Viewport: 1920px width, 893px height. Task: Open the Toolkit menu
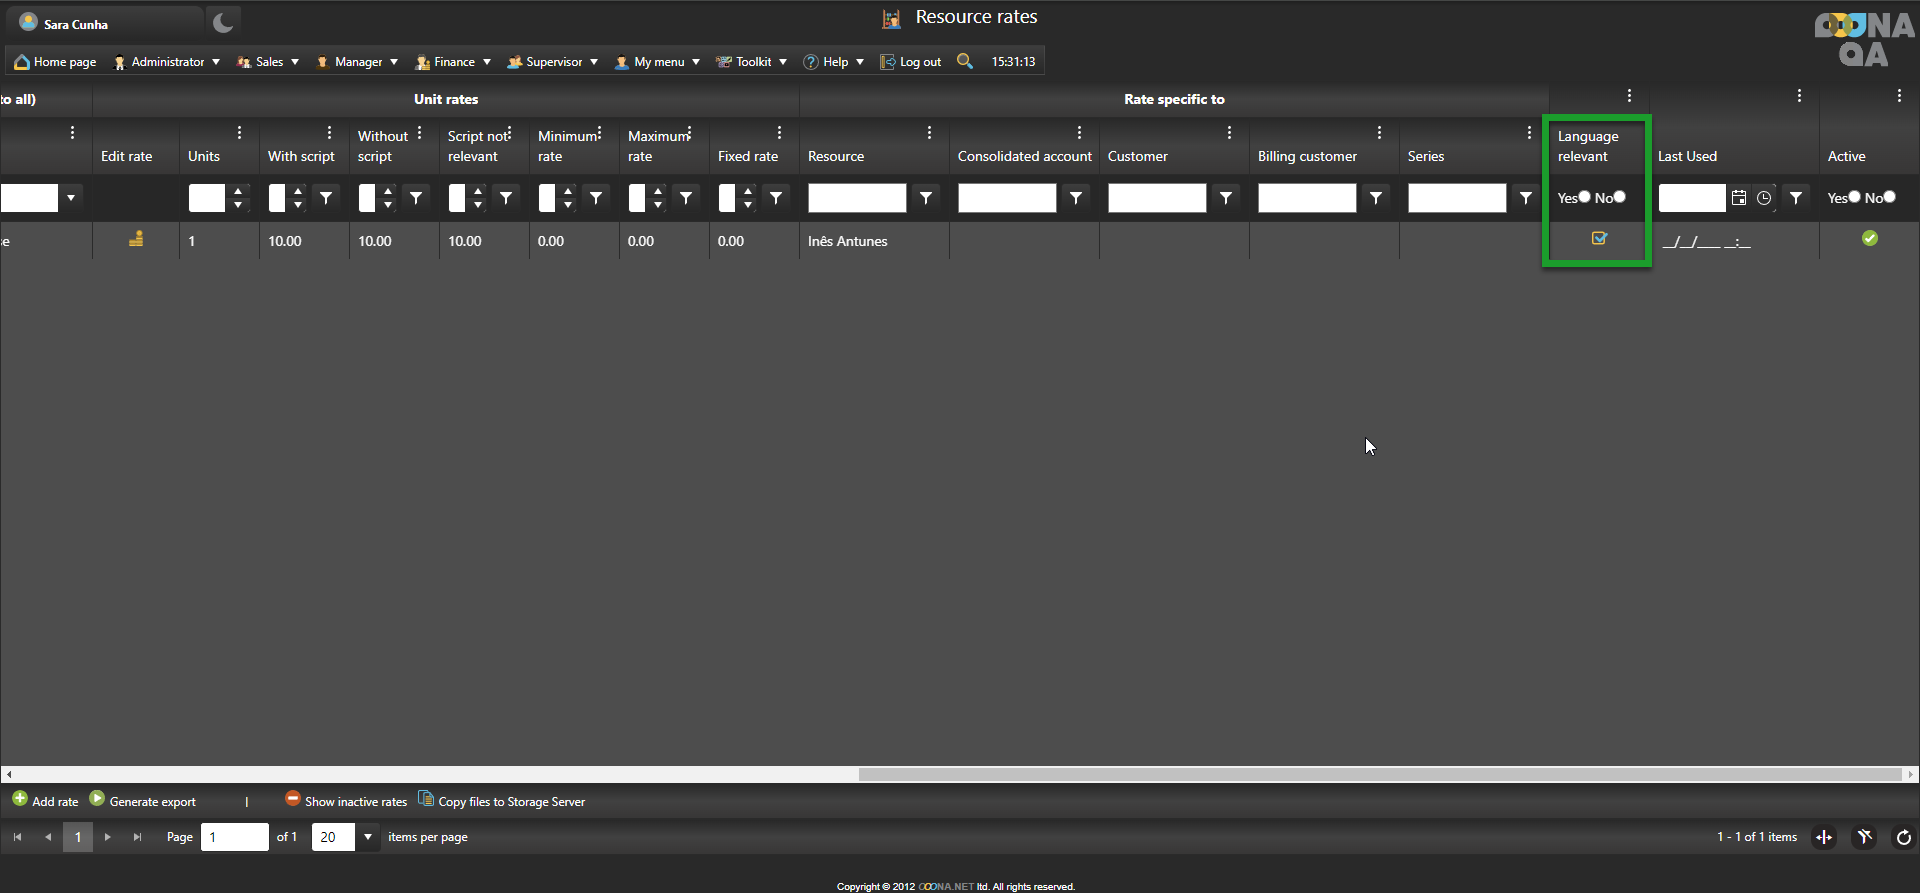point(752,62)
